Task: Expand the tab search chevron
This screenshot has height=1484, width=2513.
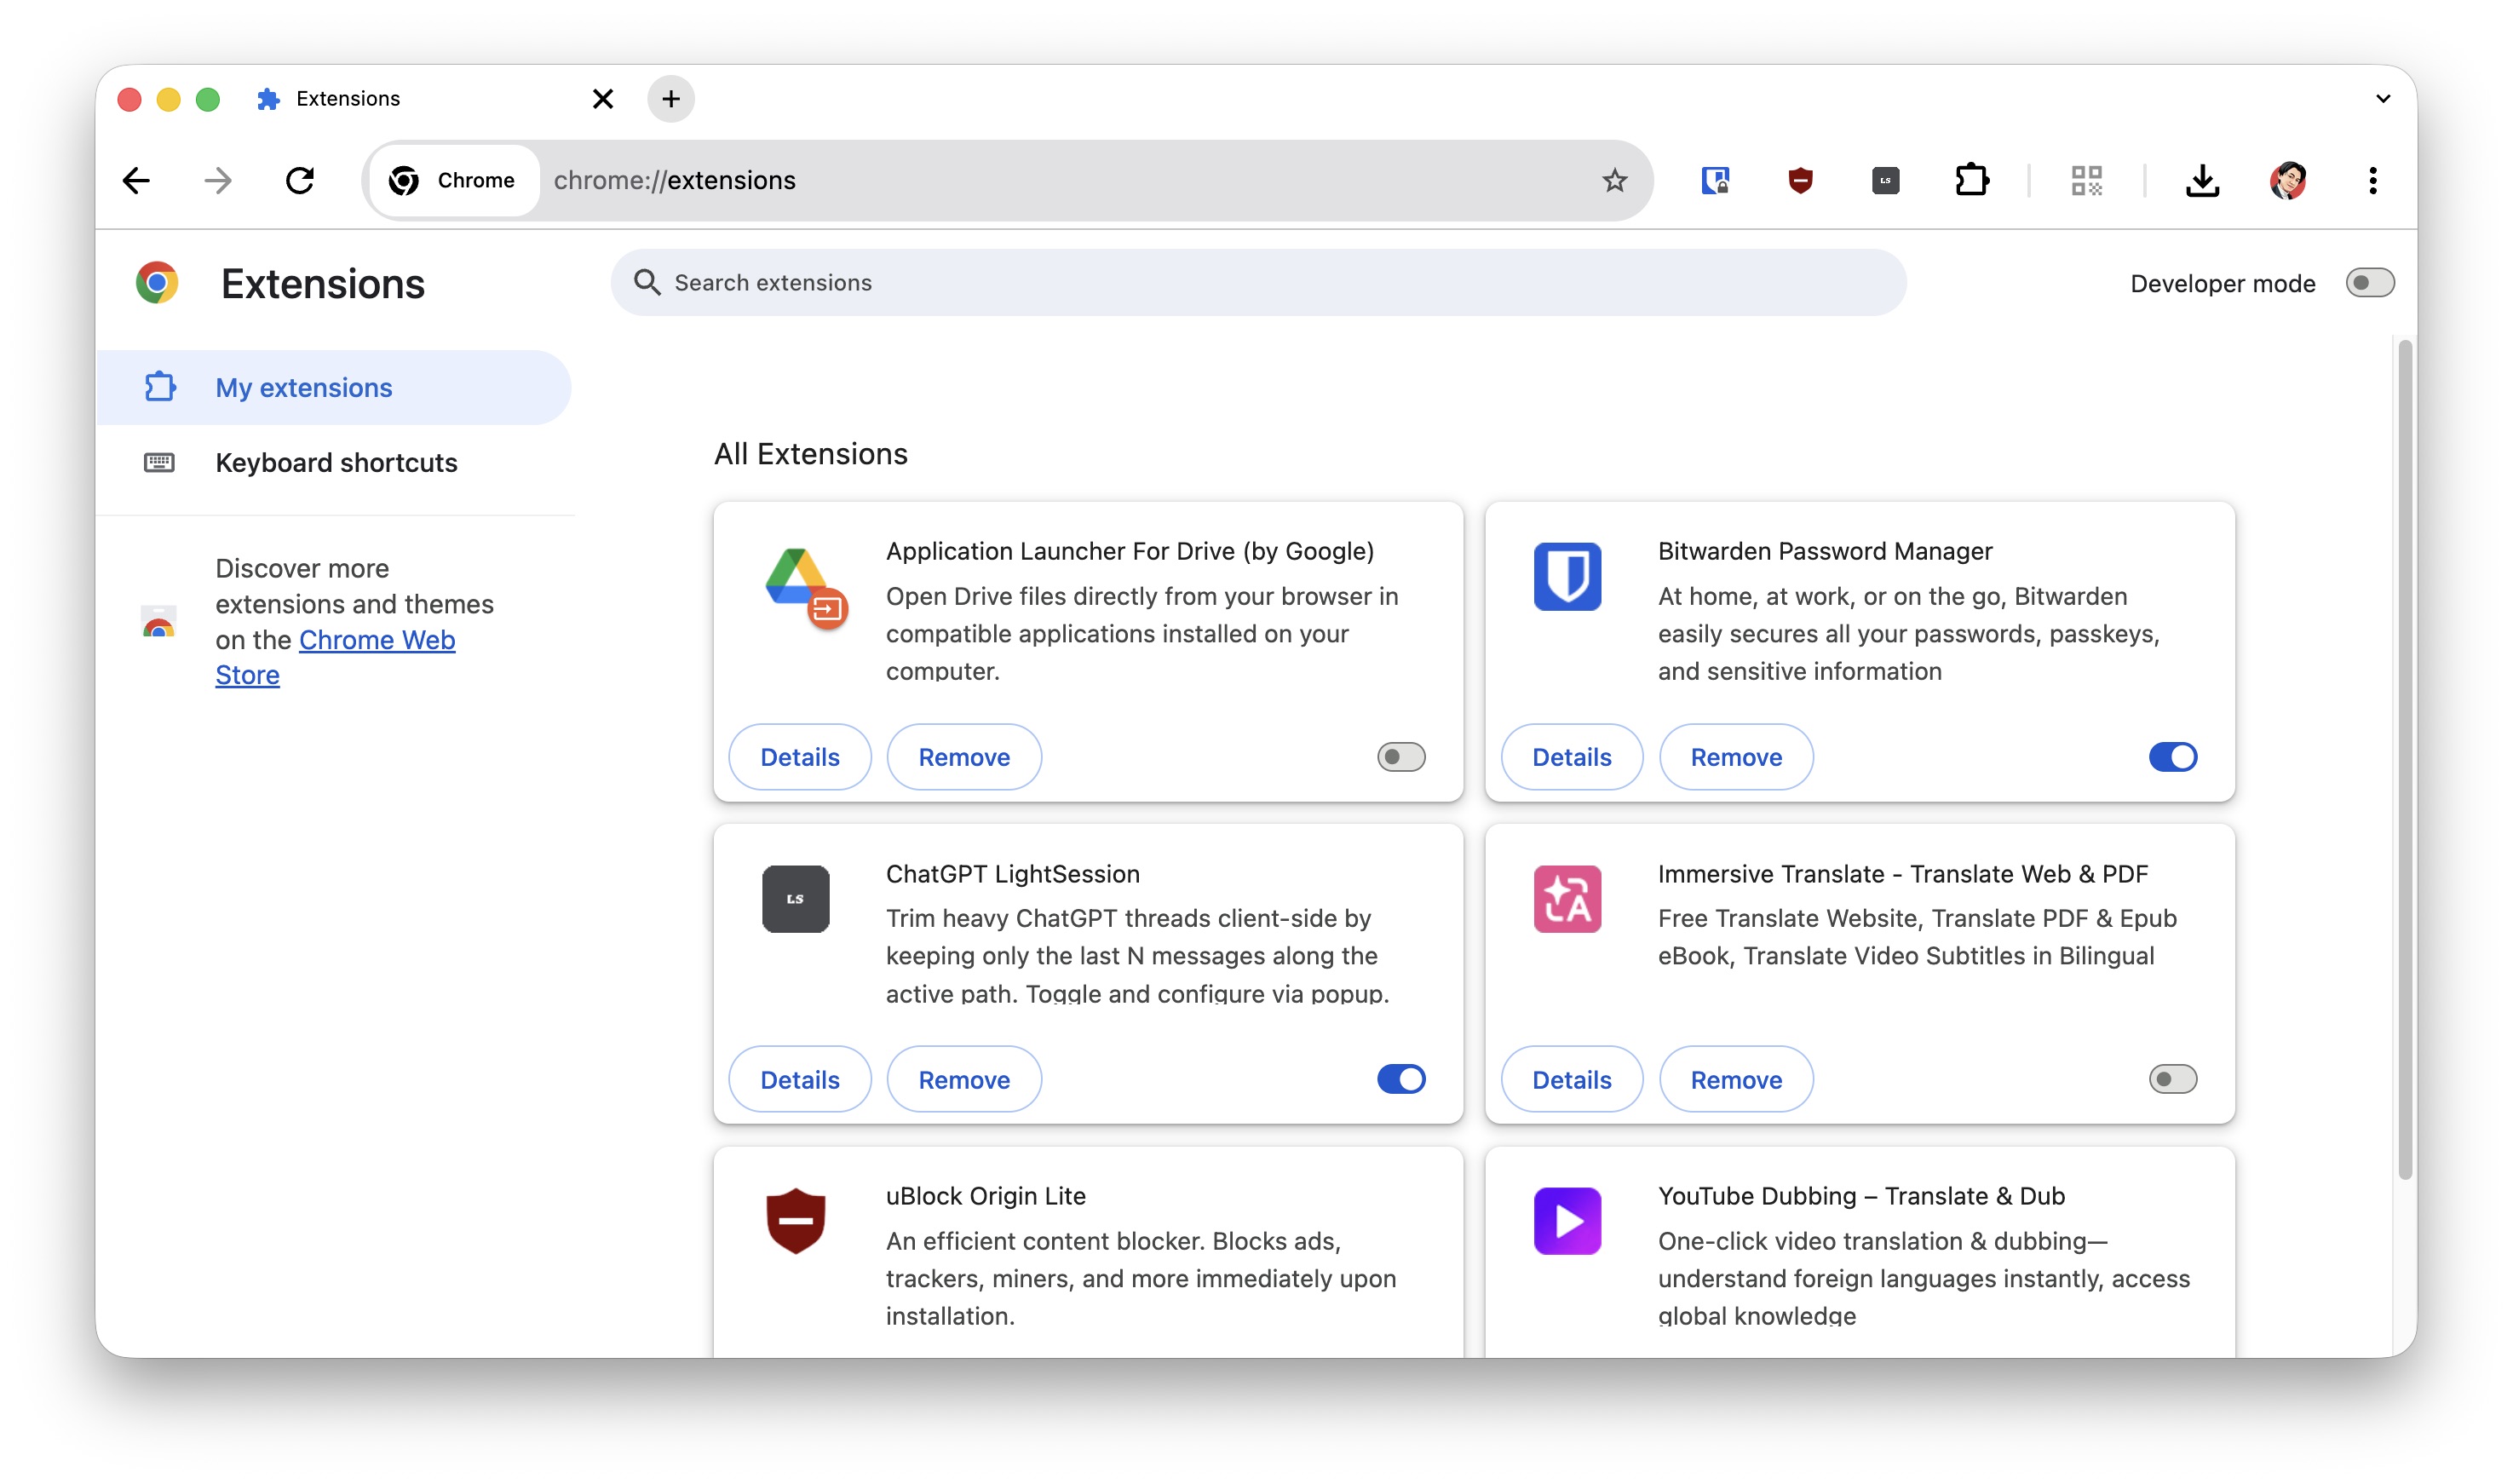Action: (2382, 99)
